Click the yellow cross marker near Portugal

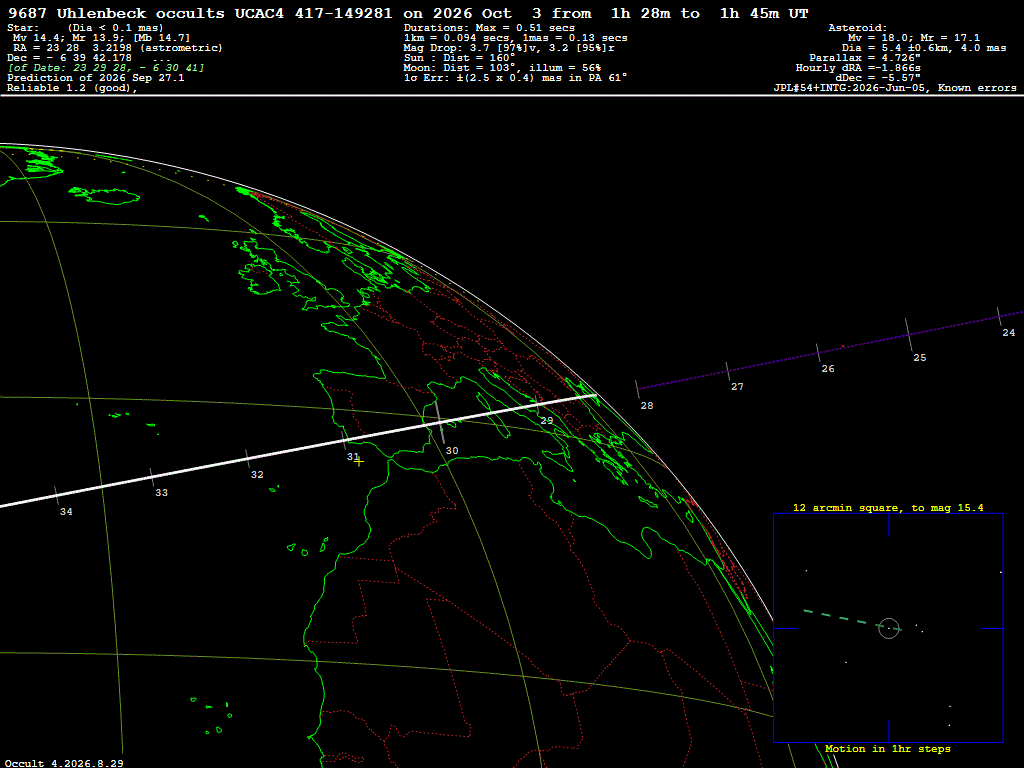click(x=359, y=462)
